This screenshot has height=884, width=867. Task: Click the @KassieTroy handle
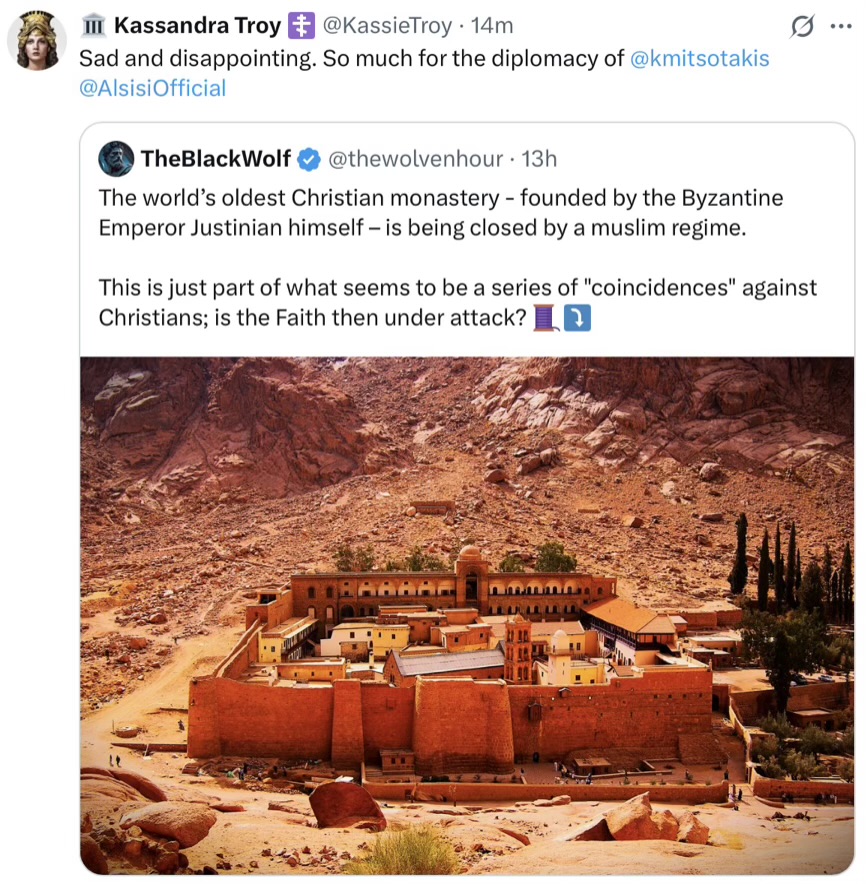[387, 26]
